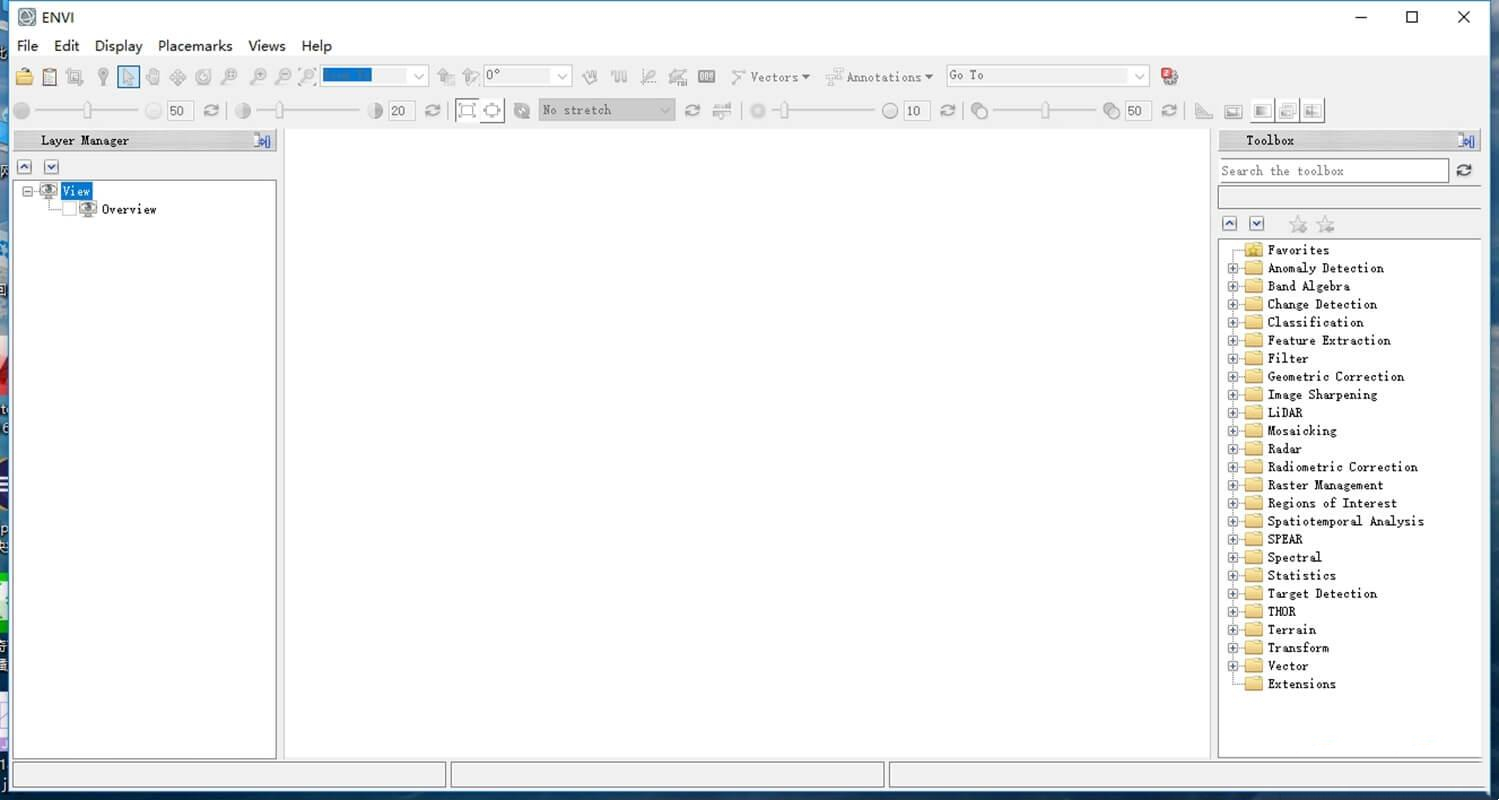Expand the Radiometric Correction folder

1233,467
